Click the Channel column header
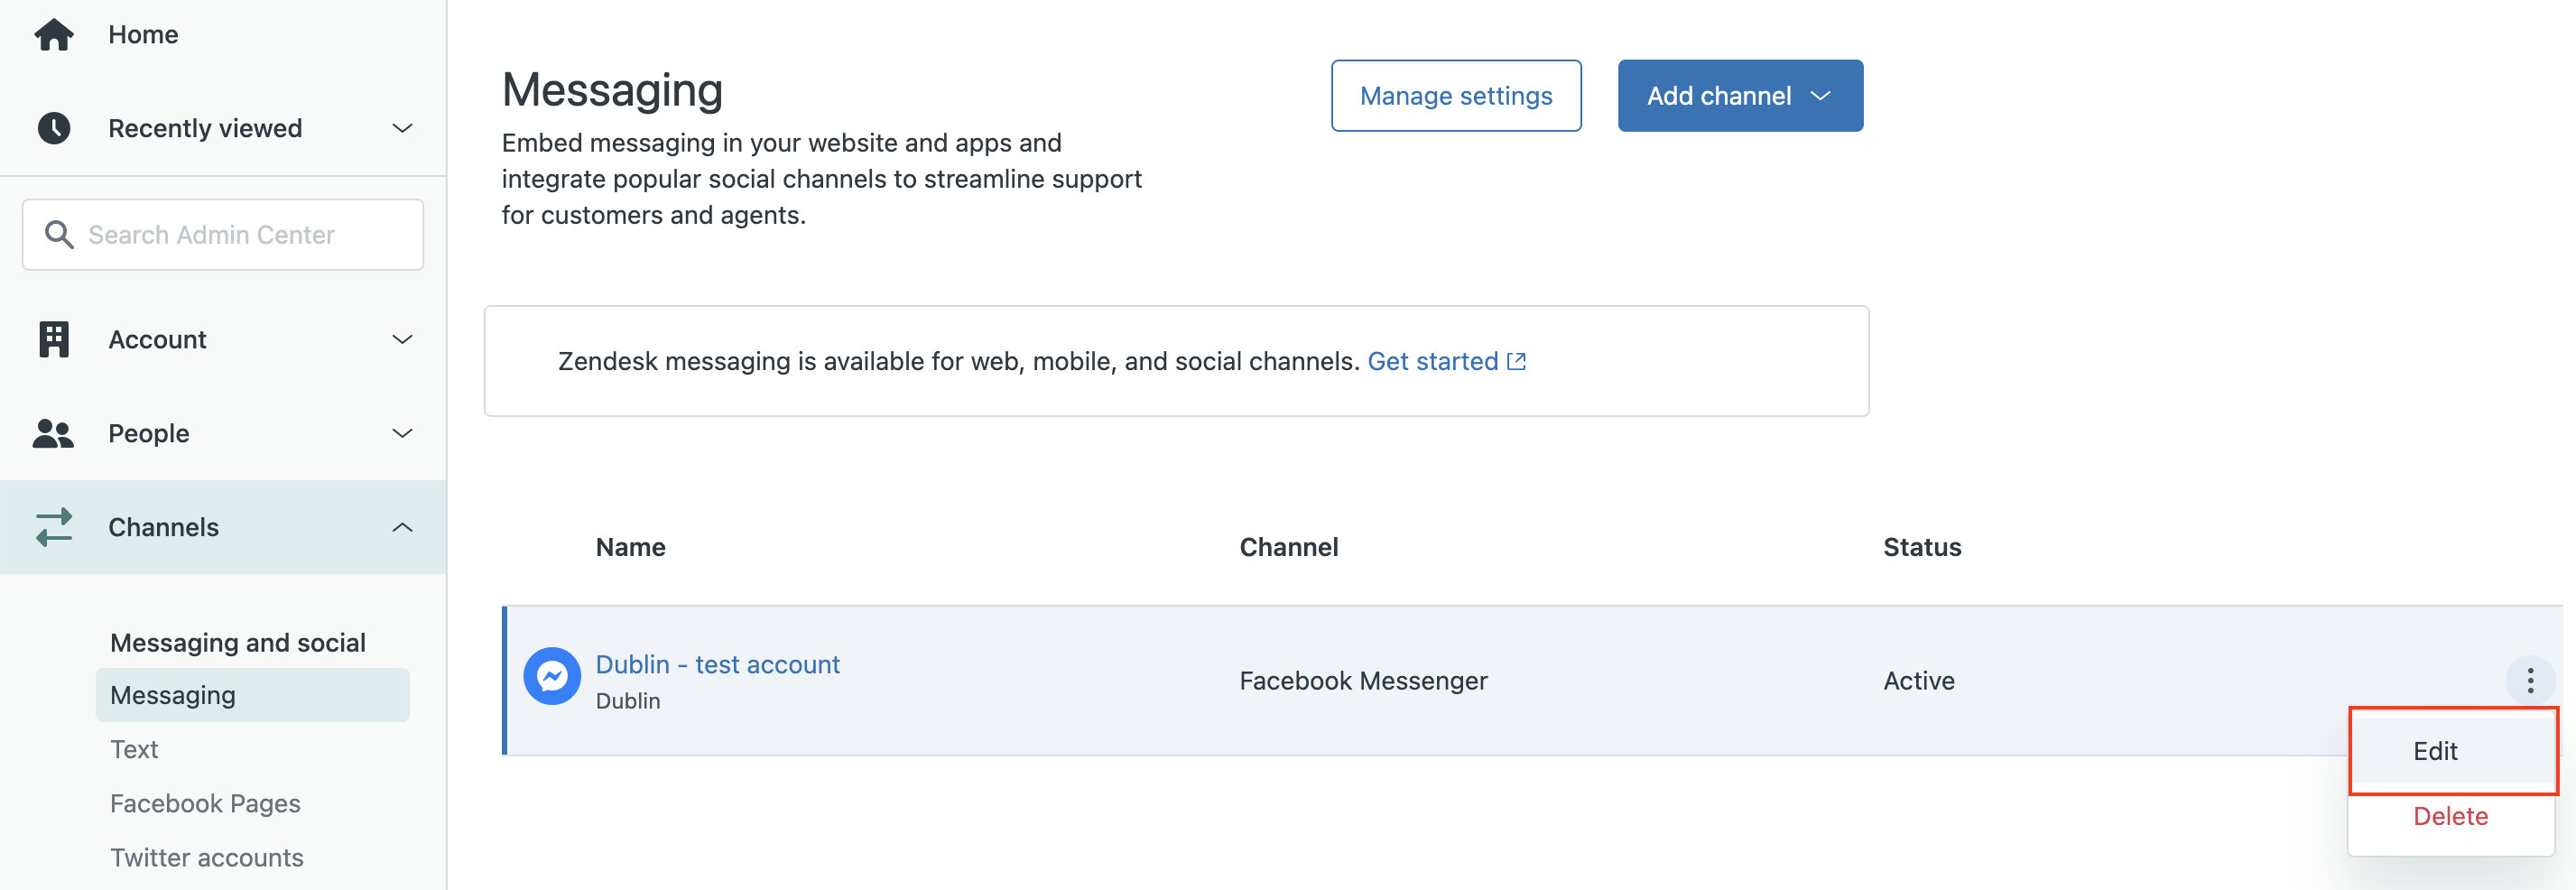Screen dimensions: 2576x890 pos(1288,547)
